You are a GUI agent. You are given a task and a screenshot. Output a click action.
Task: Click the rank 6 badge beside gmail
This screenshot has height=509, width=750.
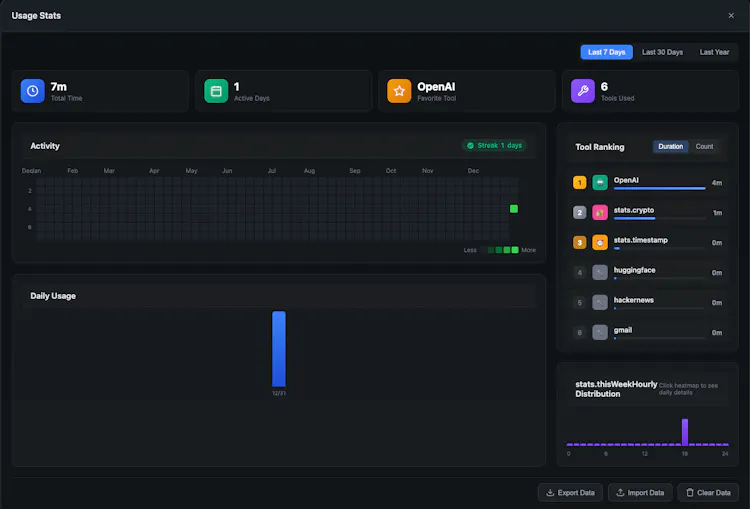coord(579,332)
